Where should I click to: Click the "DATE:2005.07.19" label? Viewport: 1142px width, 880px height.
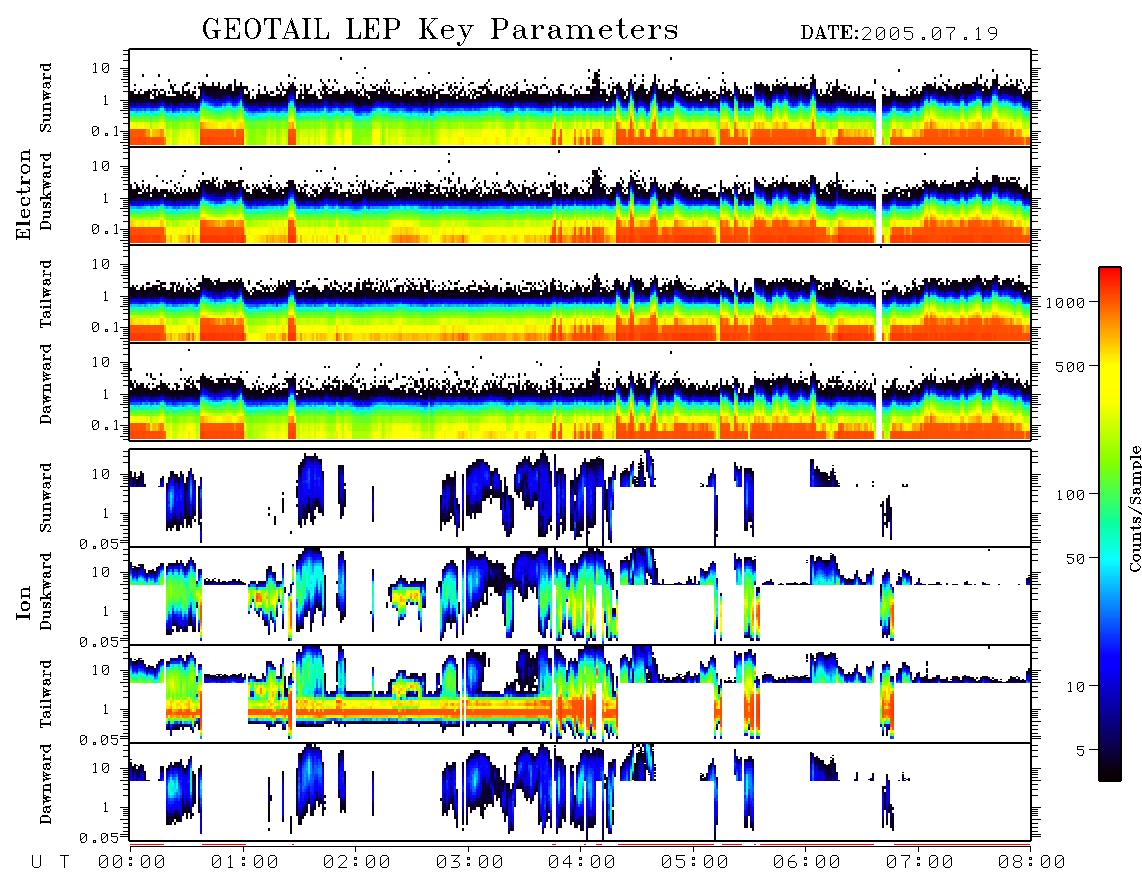coord(899,34)
